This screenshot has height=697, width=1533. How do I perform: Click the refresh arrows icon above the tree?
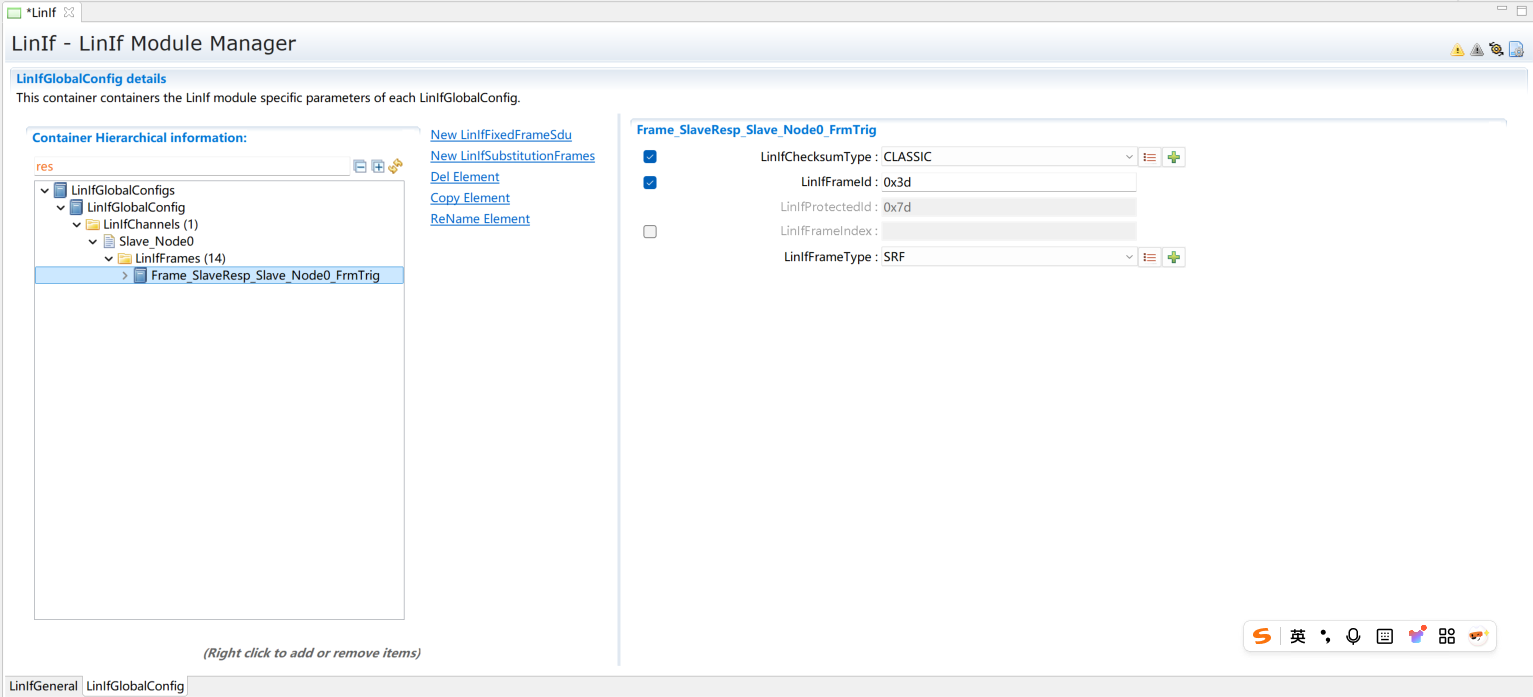click(395, 167)
